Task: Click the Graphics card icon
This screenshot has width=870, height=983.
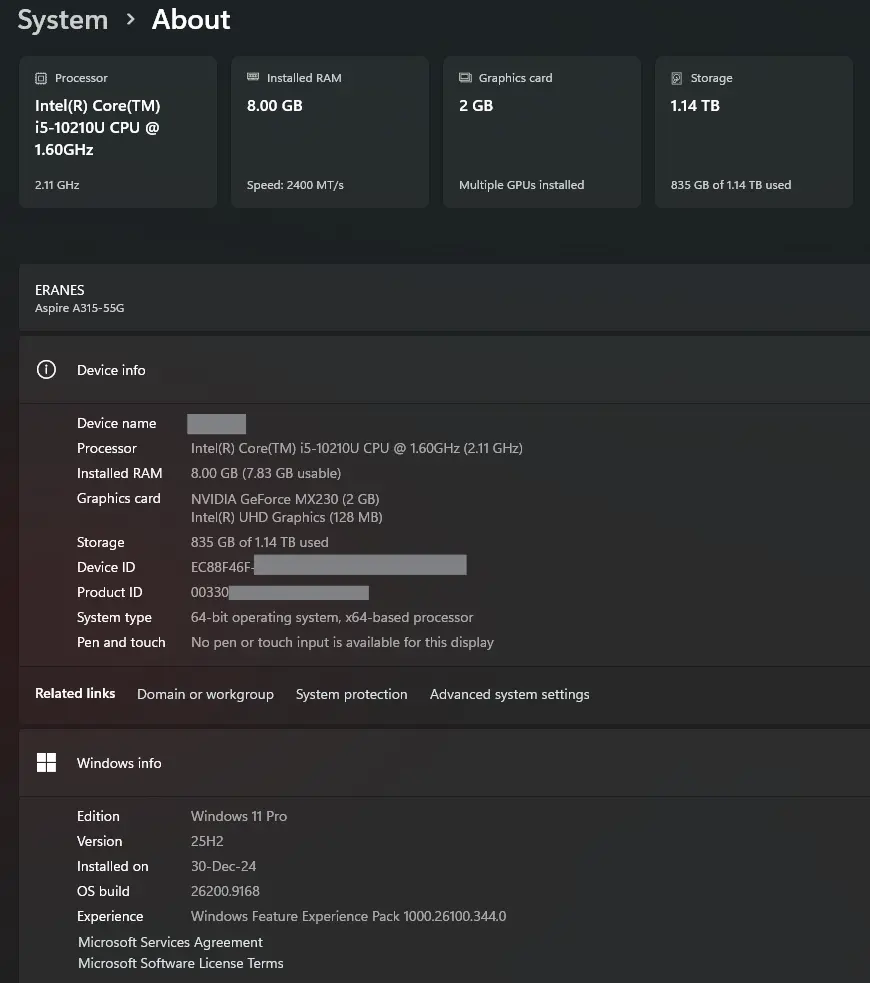Action: pyautogui.click(x=465, y=78)
